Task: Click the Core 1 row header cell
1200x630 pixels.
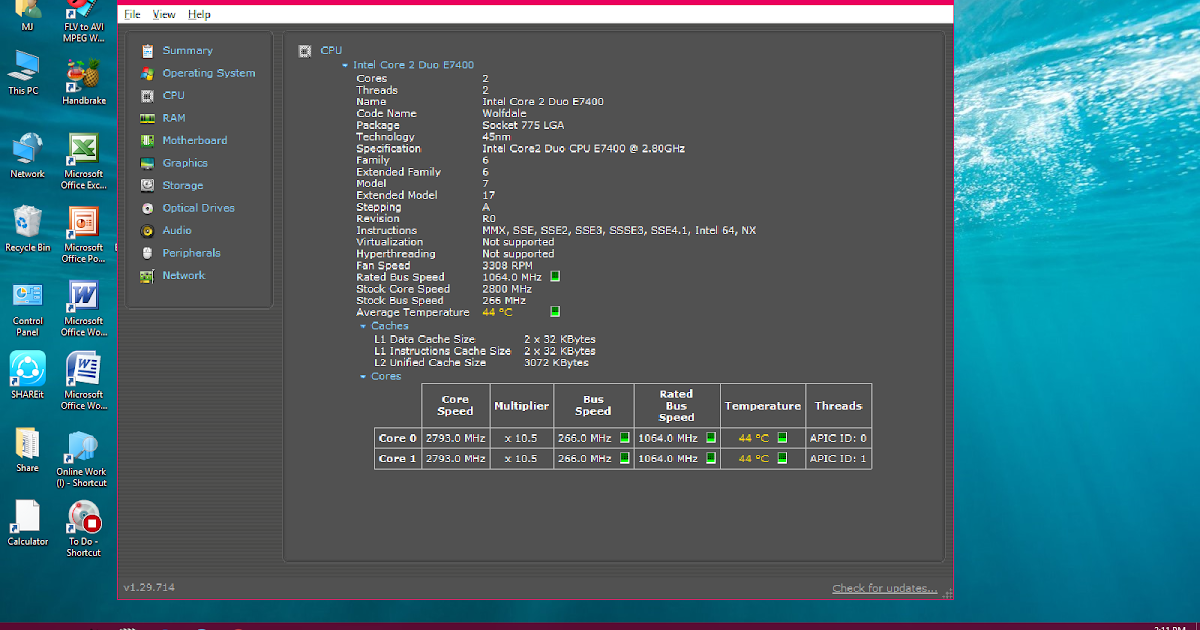Action: click(398, 458)
